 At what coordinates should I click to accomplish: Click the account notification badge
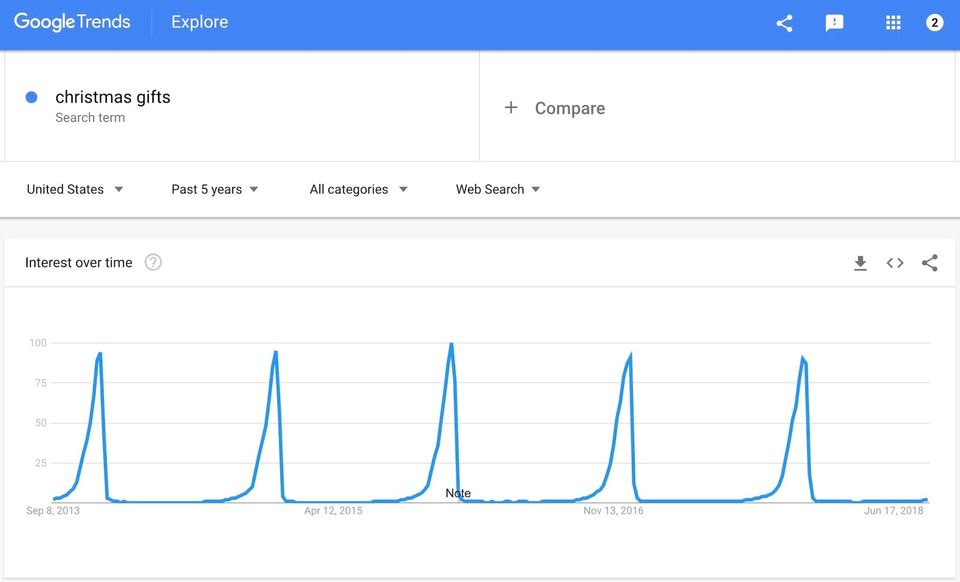[x=934, y=23]
